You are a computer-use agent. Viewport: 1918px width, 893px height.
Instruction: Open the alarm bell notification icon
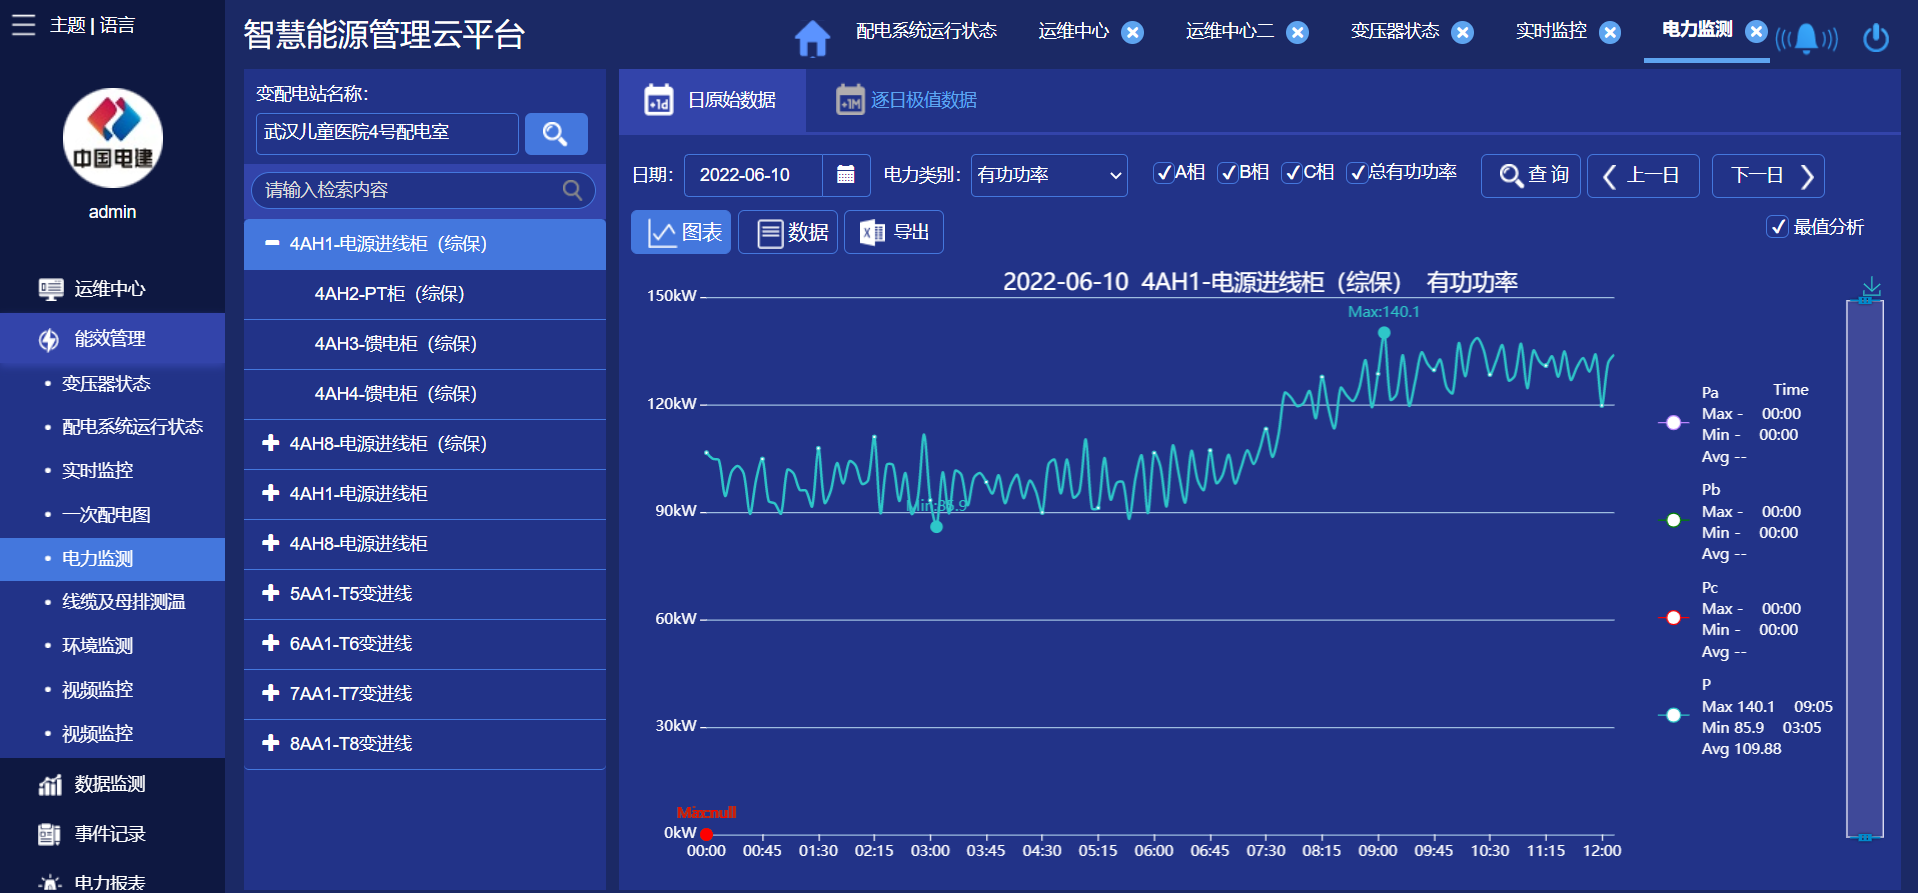1806,38
